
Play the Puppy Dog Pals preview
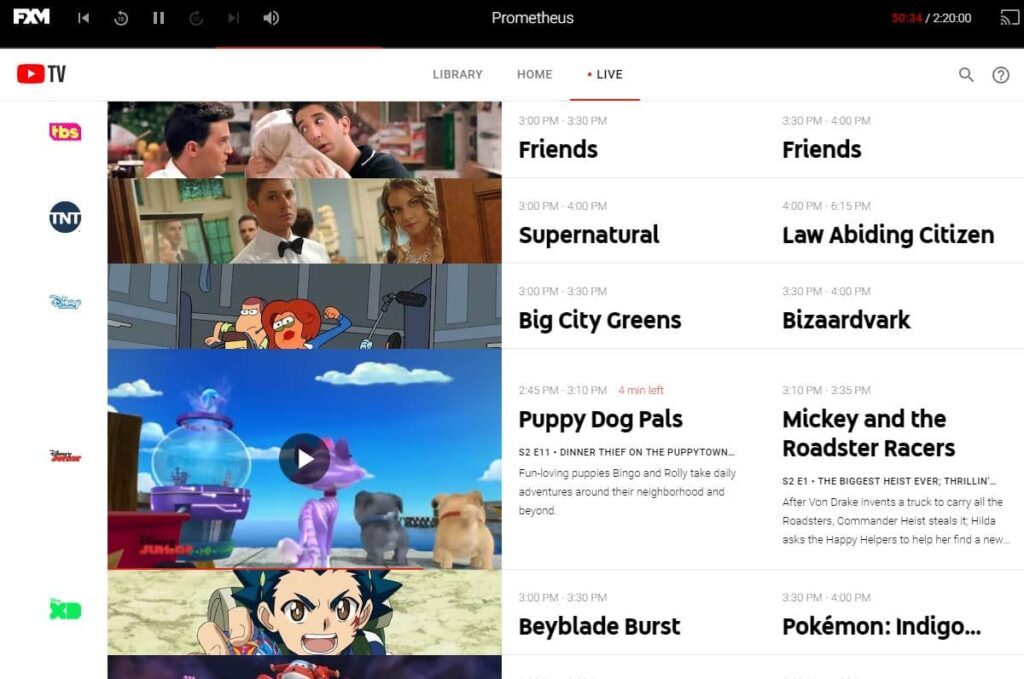coord(303,456)
